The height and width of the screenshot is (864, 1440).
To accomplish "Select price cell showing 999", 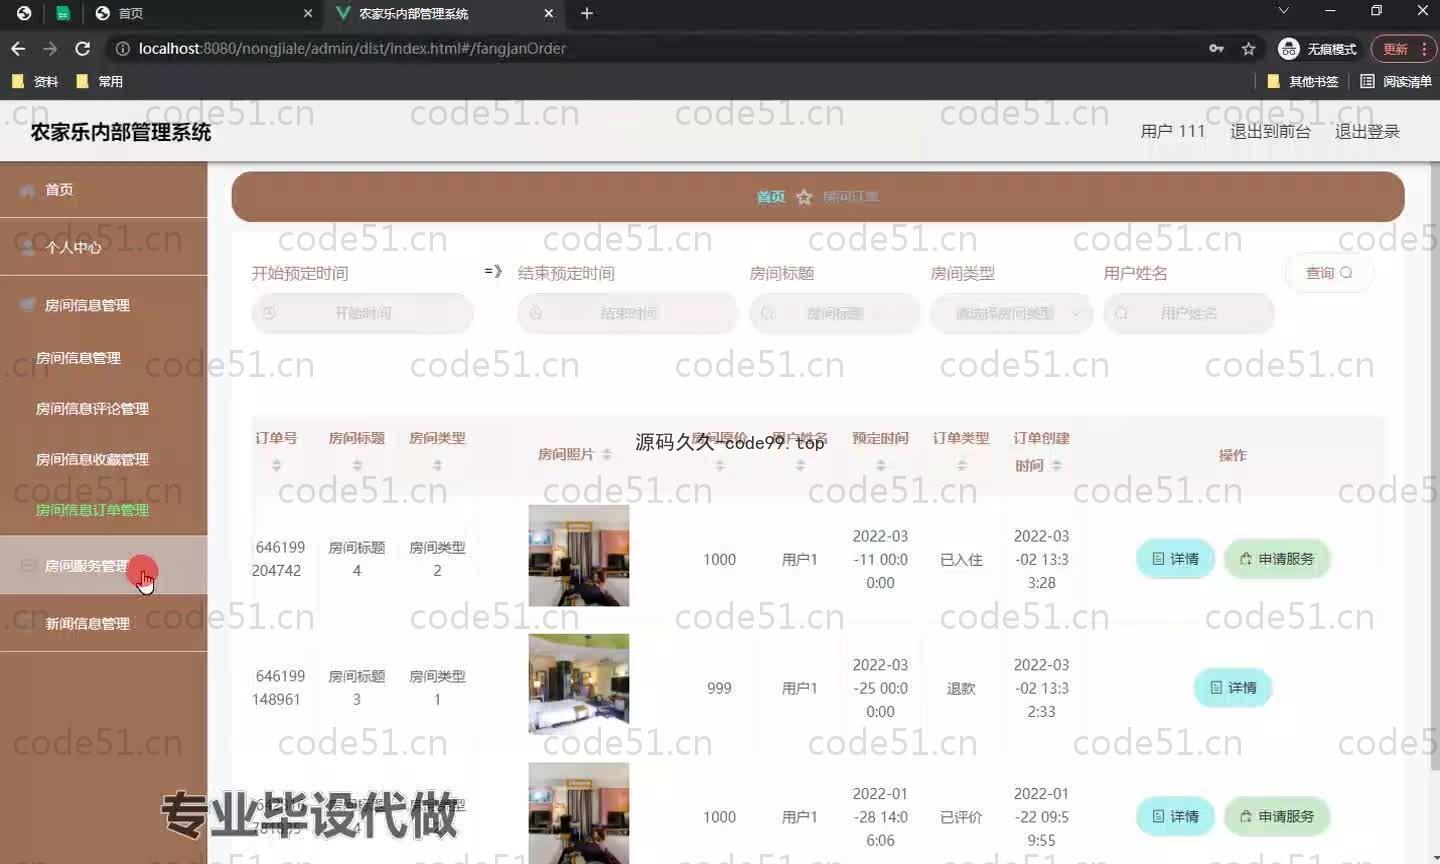I will pos(719,689).
